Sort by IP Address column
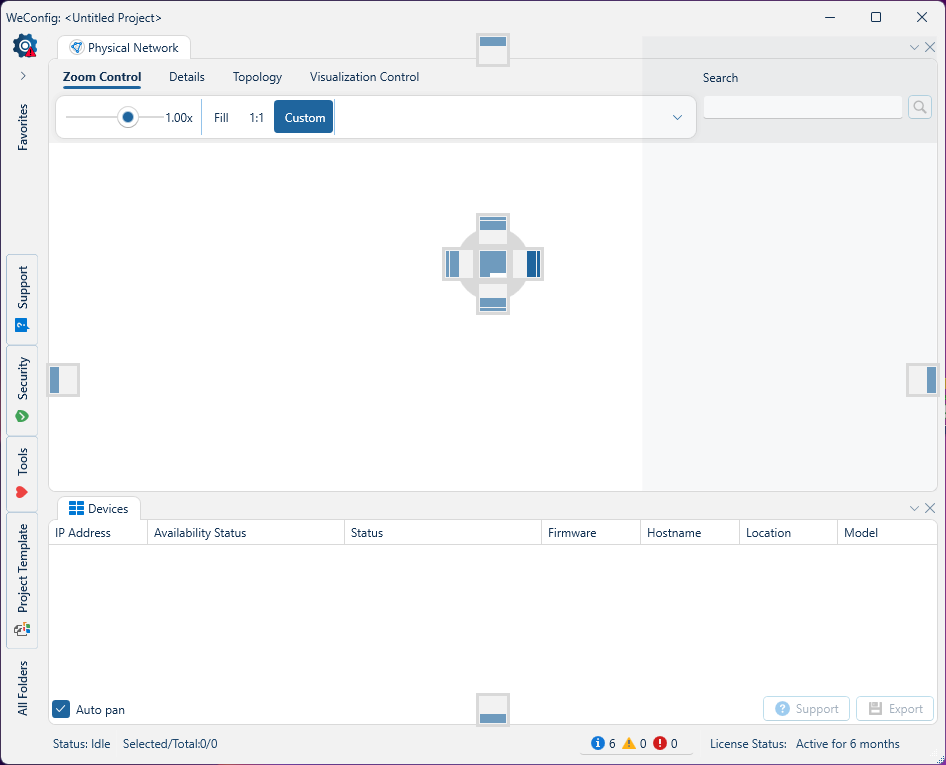 point(98,533)
